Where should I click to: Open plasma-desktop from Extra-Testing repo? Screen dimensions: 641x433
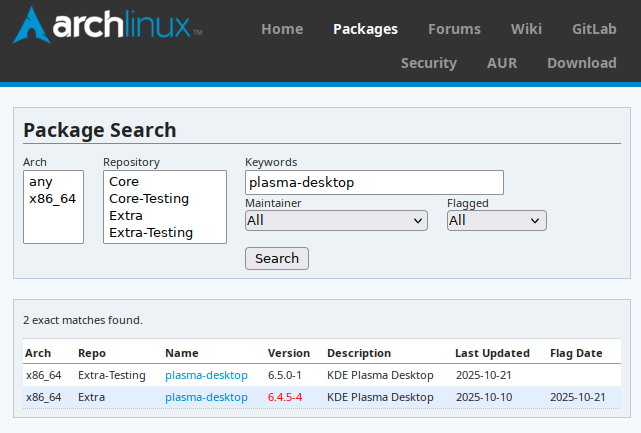pos(206,375)
